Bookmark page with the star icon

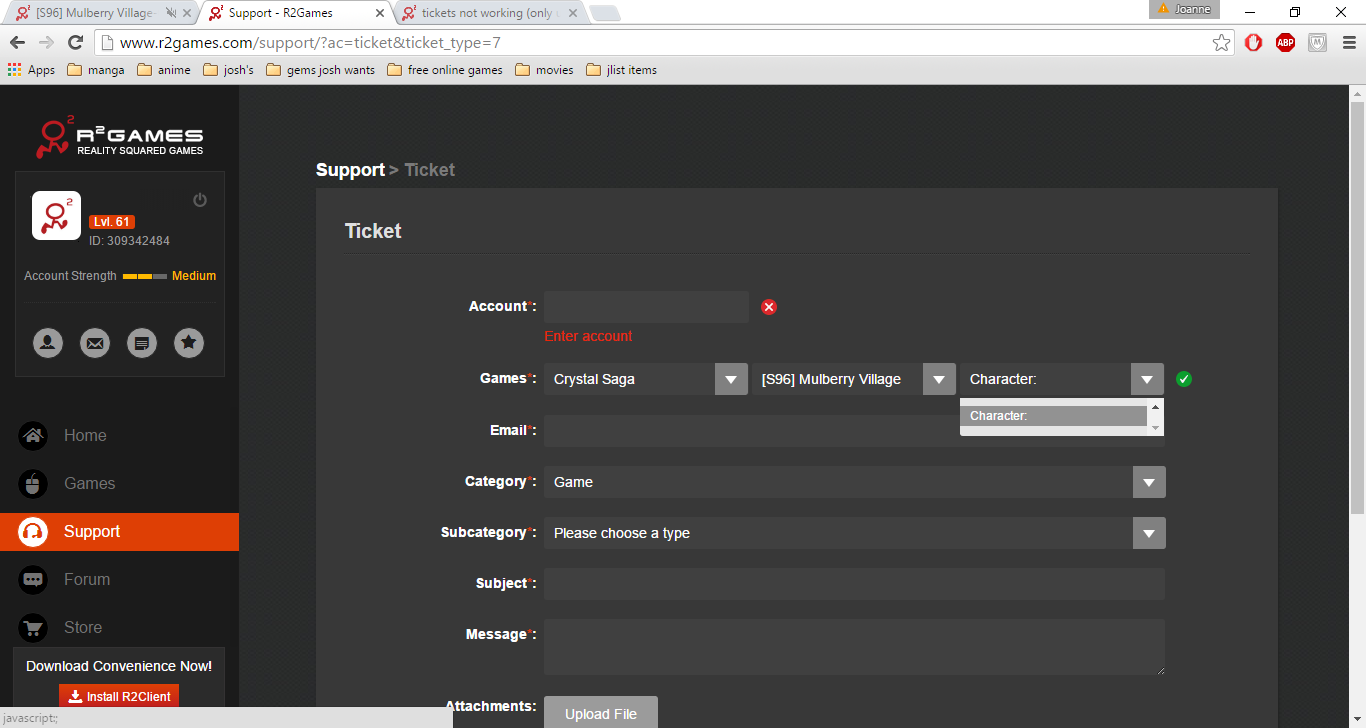(1221, 43)
